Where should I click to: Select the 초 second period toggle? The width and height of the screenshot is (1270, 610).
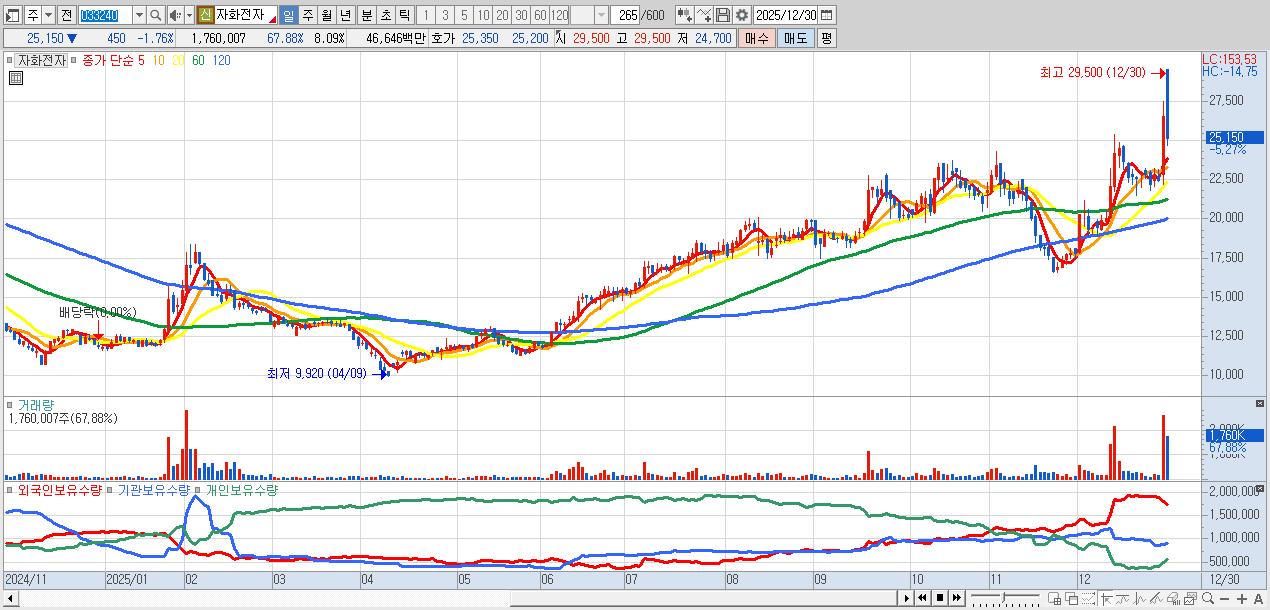point(384,15)
